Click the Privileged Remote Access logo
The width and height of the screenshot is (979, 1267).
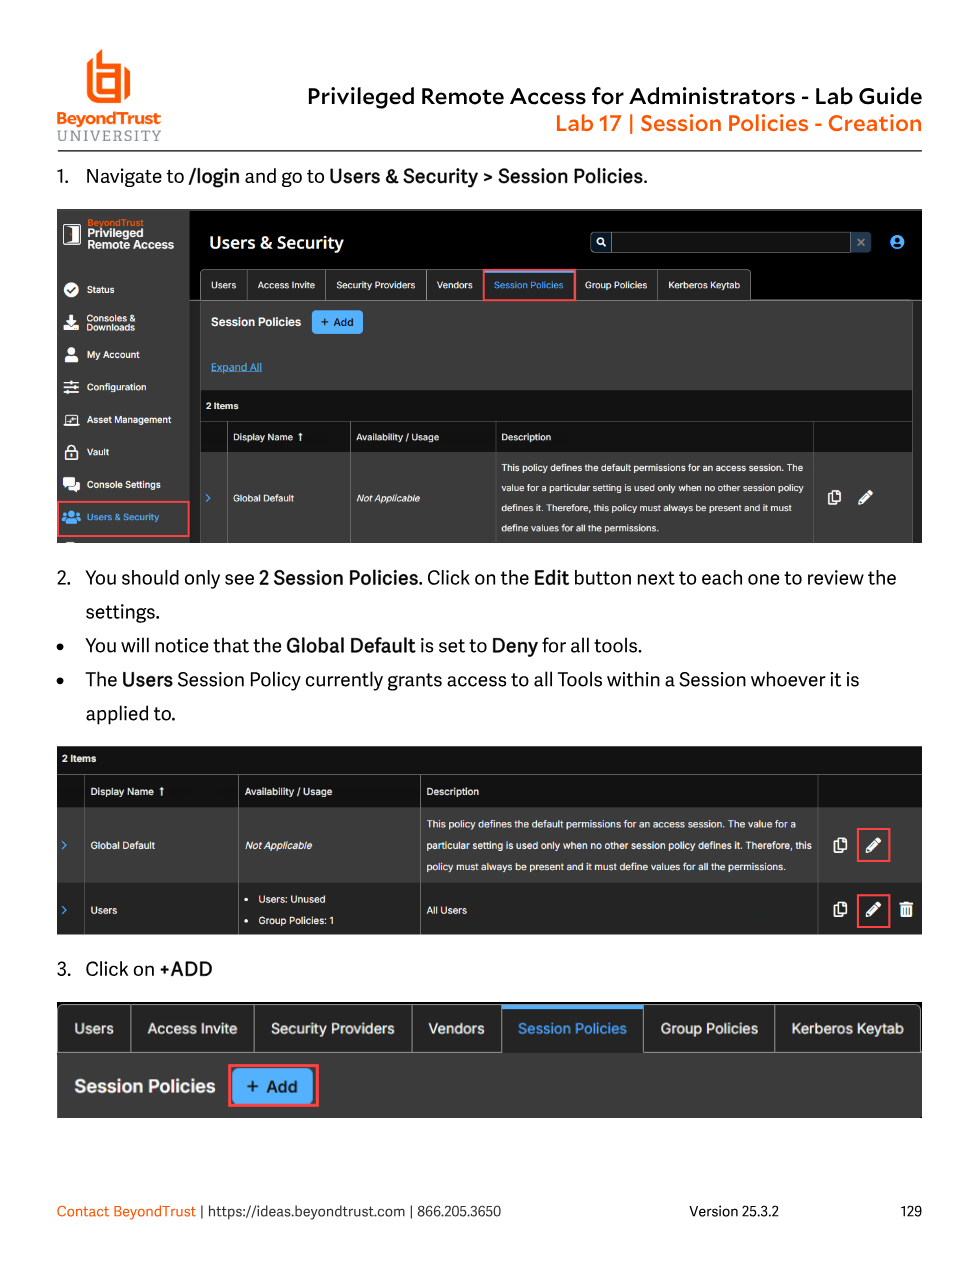click(x=119, y=236)
